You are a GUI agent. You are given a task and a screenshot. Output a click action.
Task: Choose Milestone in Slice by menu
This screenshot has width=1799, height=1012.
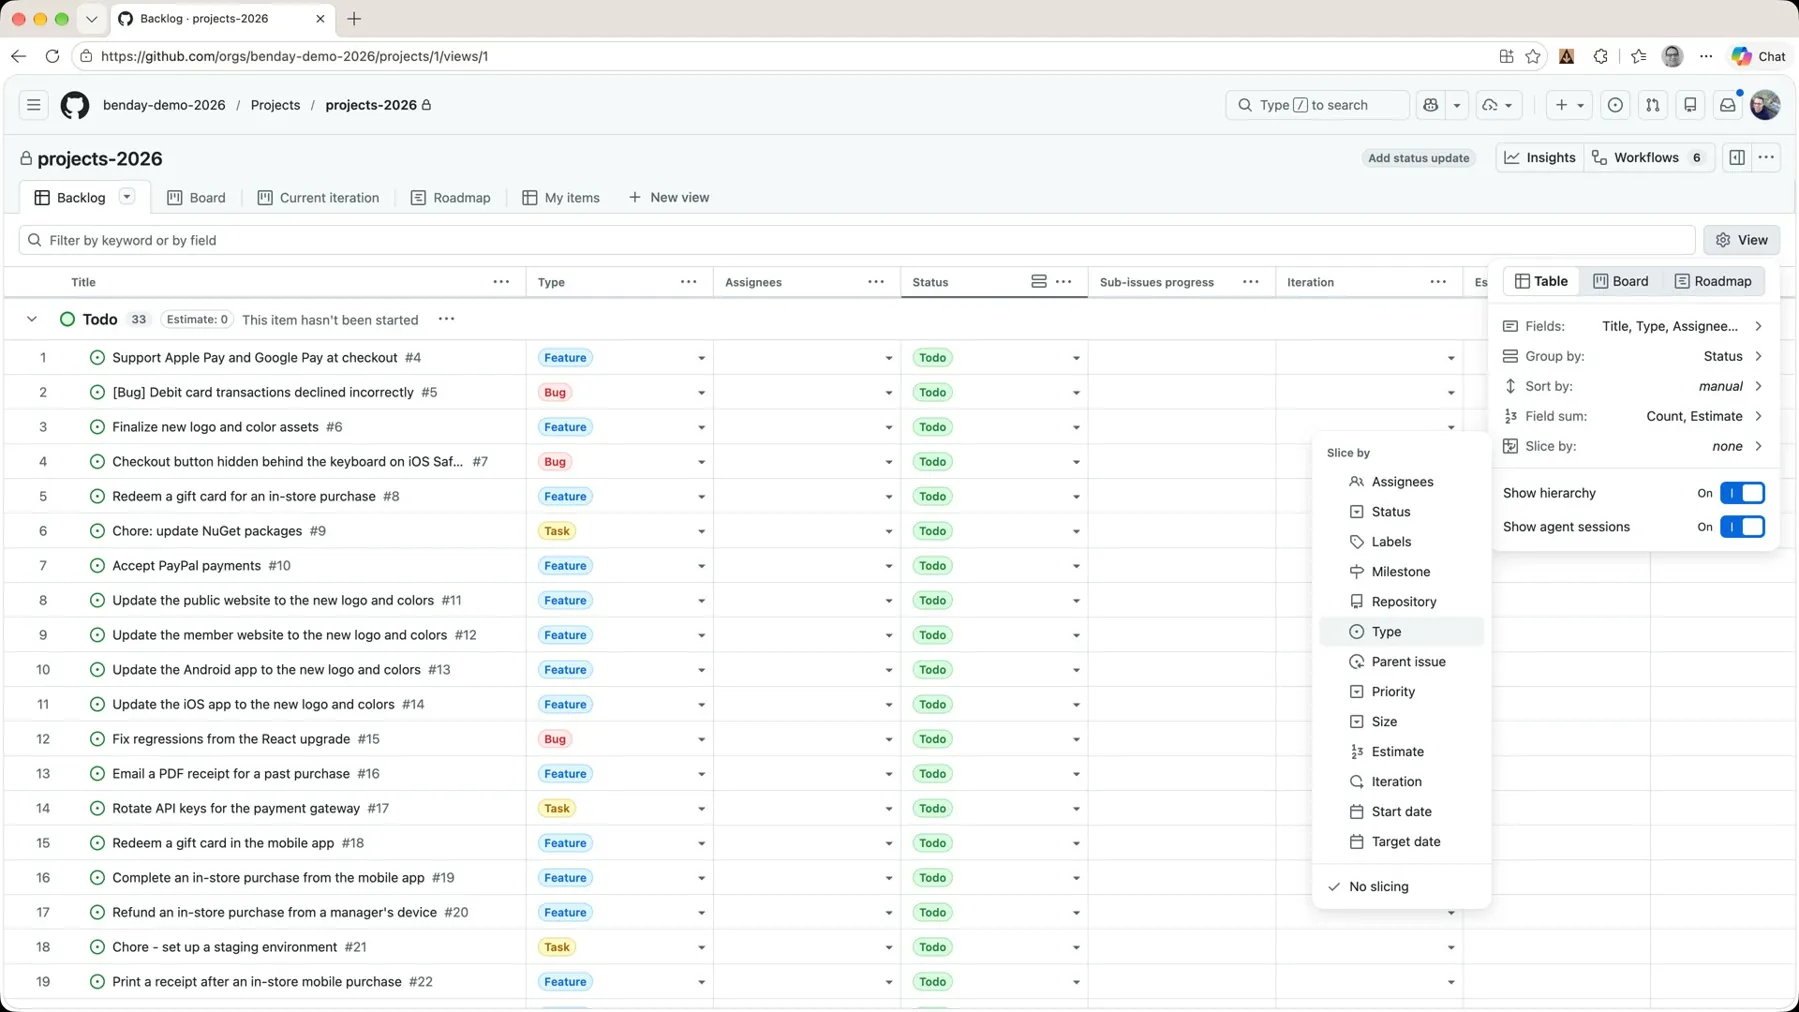point(1401,572)
